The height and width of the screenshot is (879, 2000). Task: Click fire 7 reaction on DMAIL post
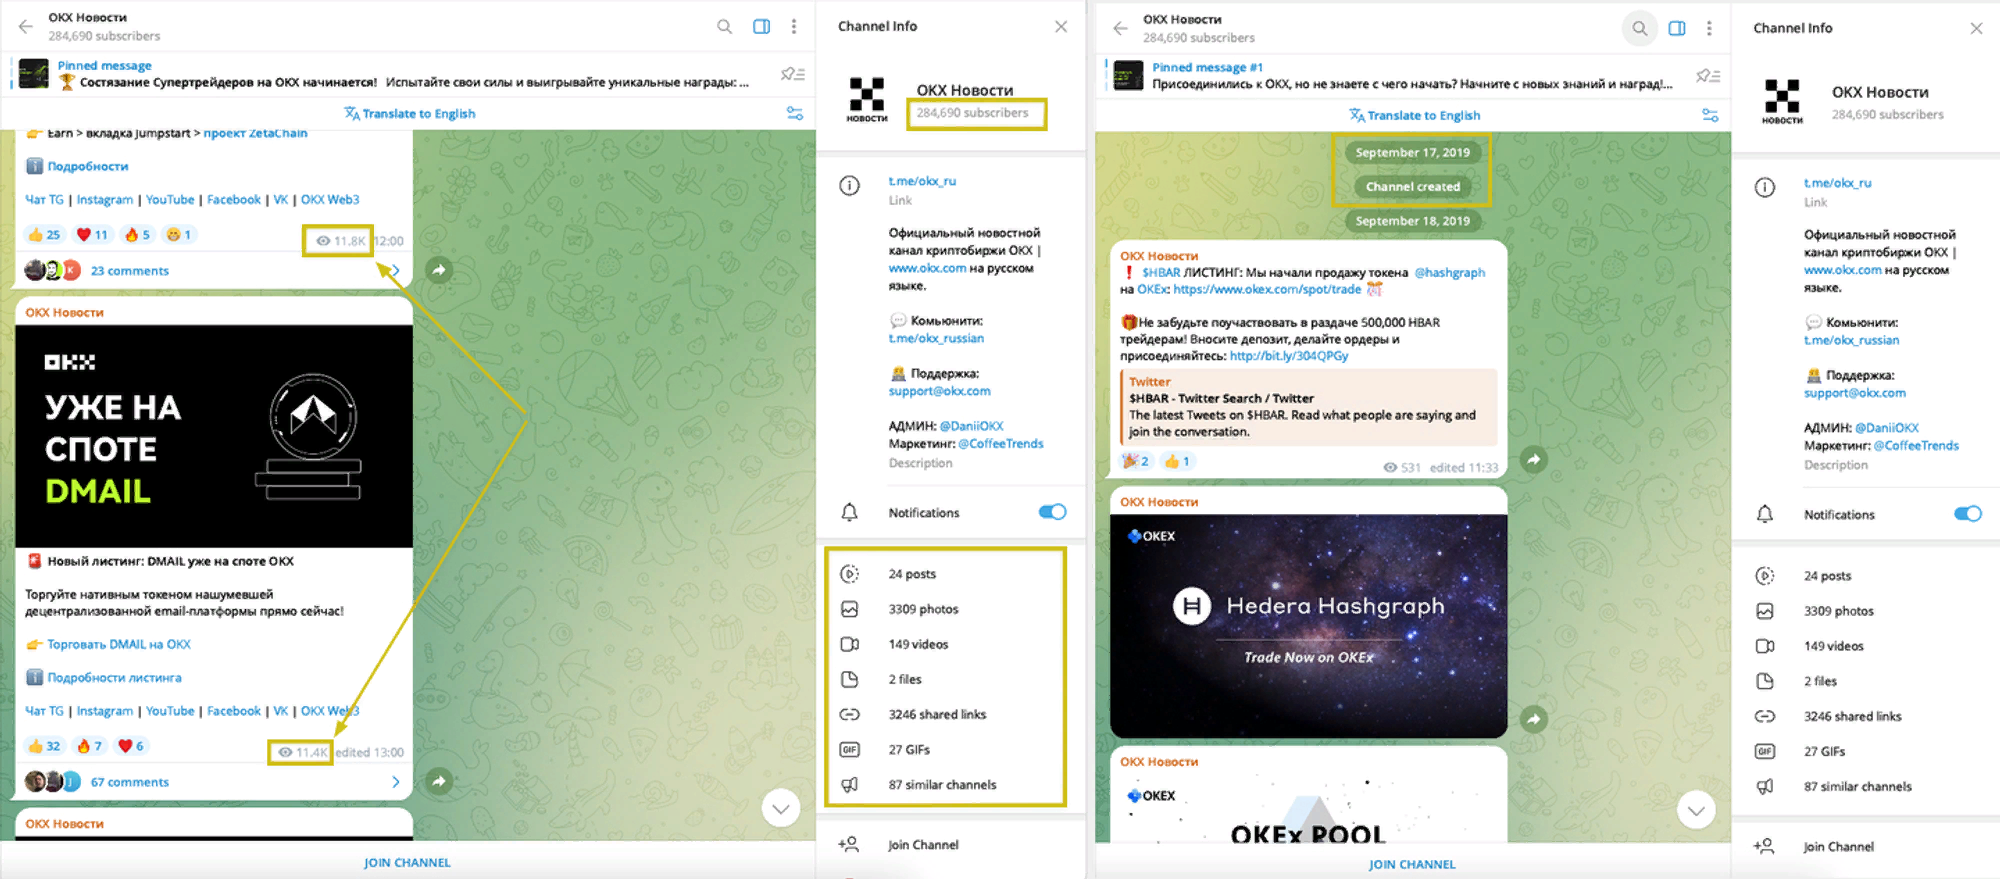tap(89, 746)
